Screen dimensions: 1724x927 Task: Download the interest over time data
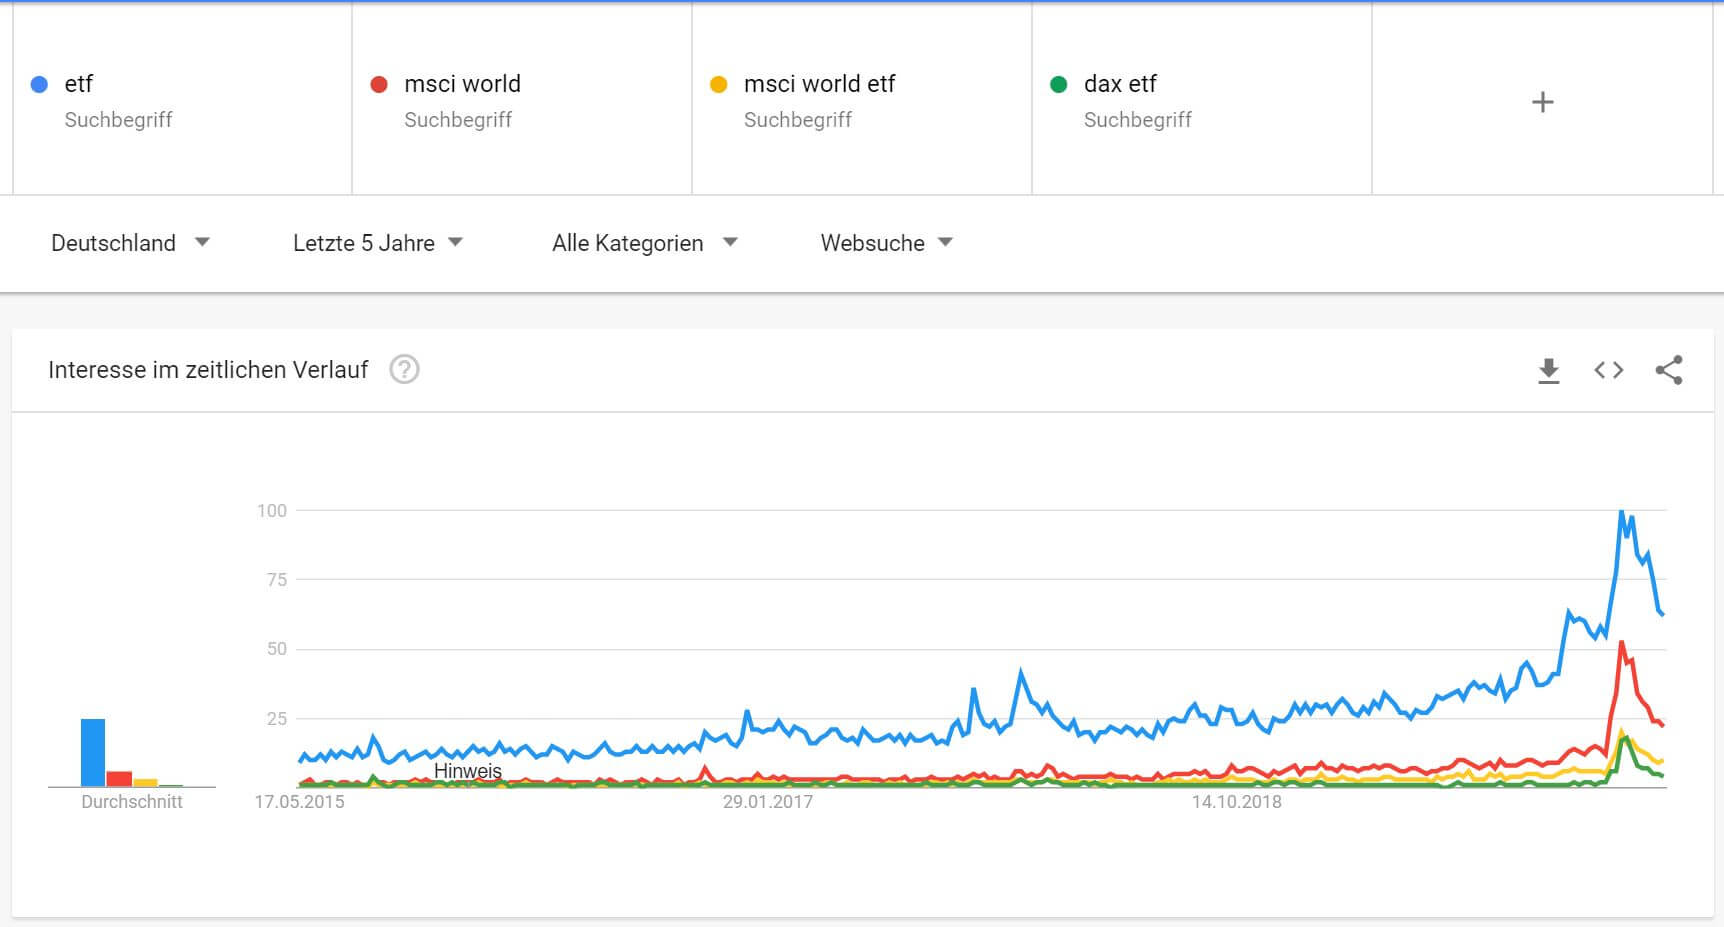(x=1548, y=370)
